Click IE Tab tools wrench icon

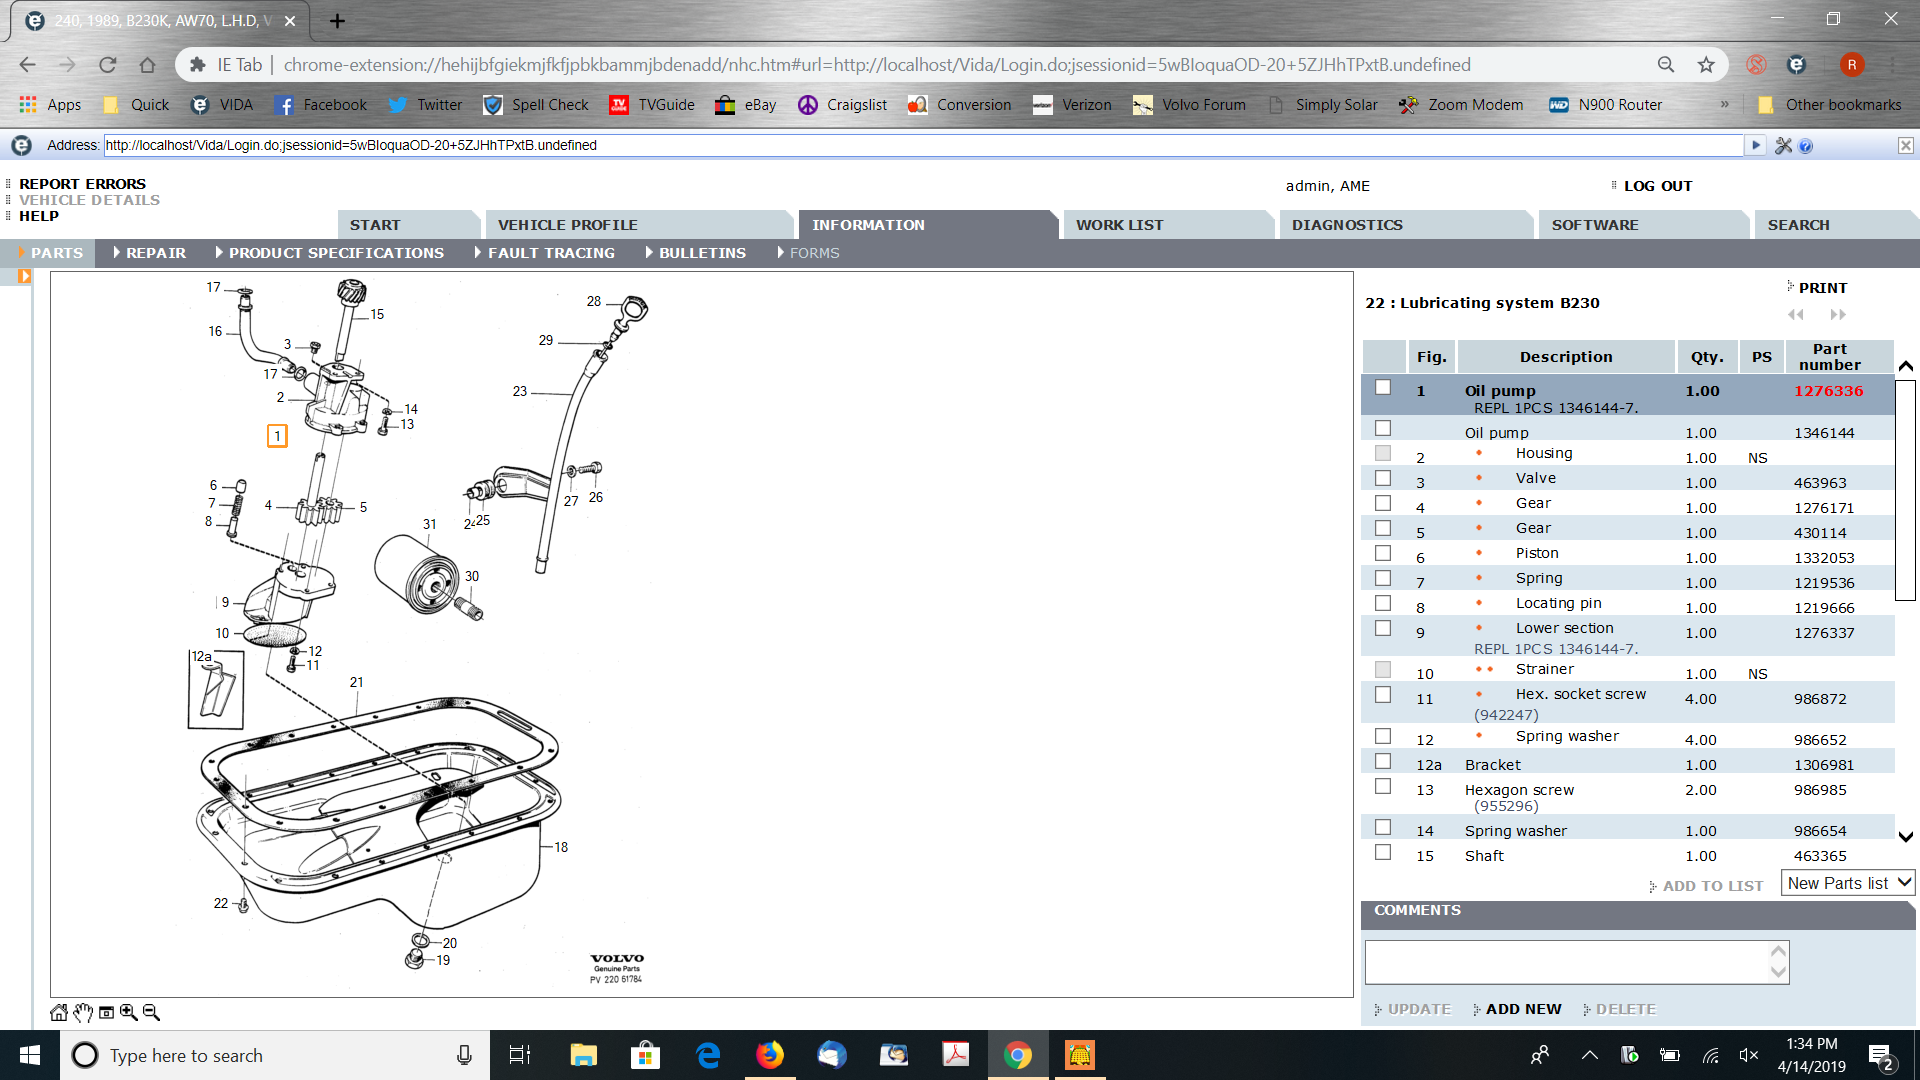[1783, 146]
